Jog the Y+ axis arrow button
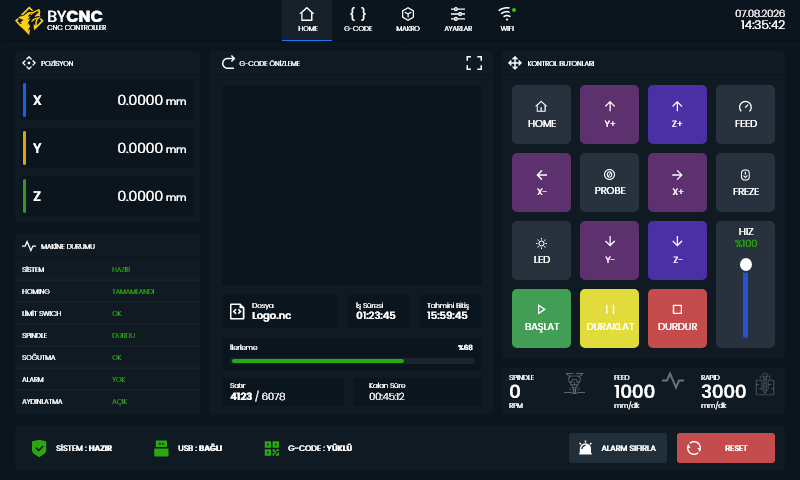This screenshot has height=480, width=800. (609, 114)
